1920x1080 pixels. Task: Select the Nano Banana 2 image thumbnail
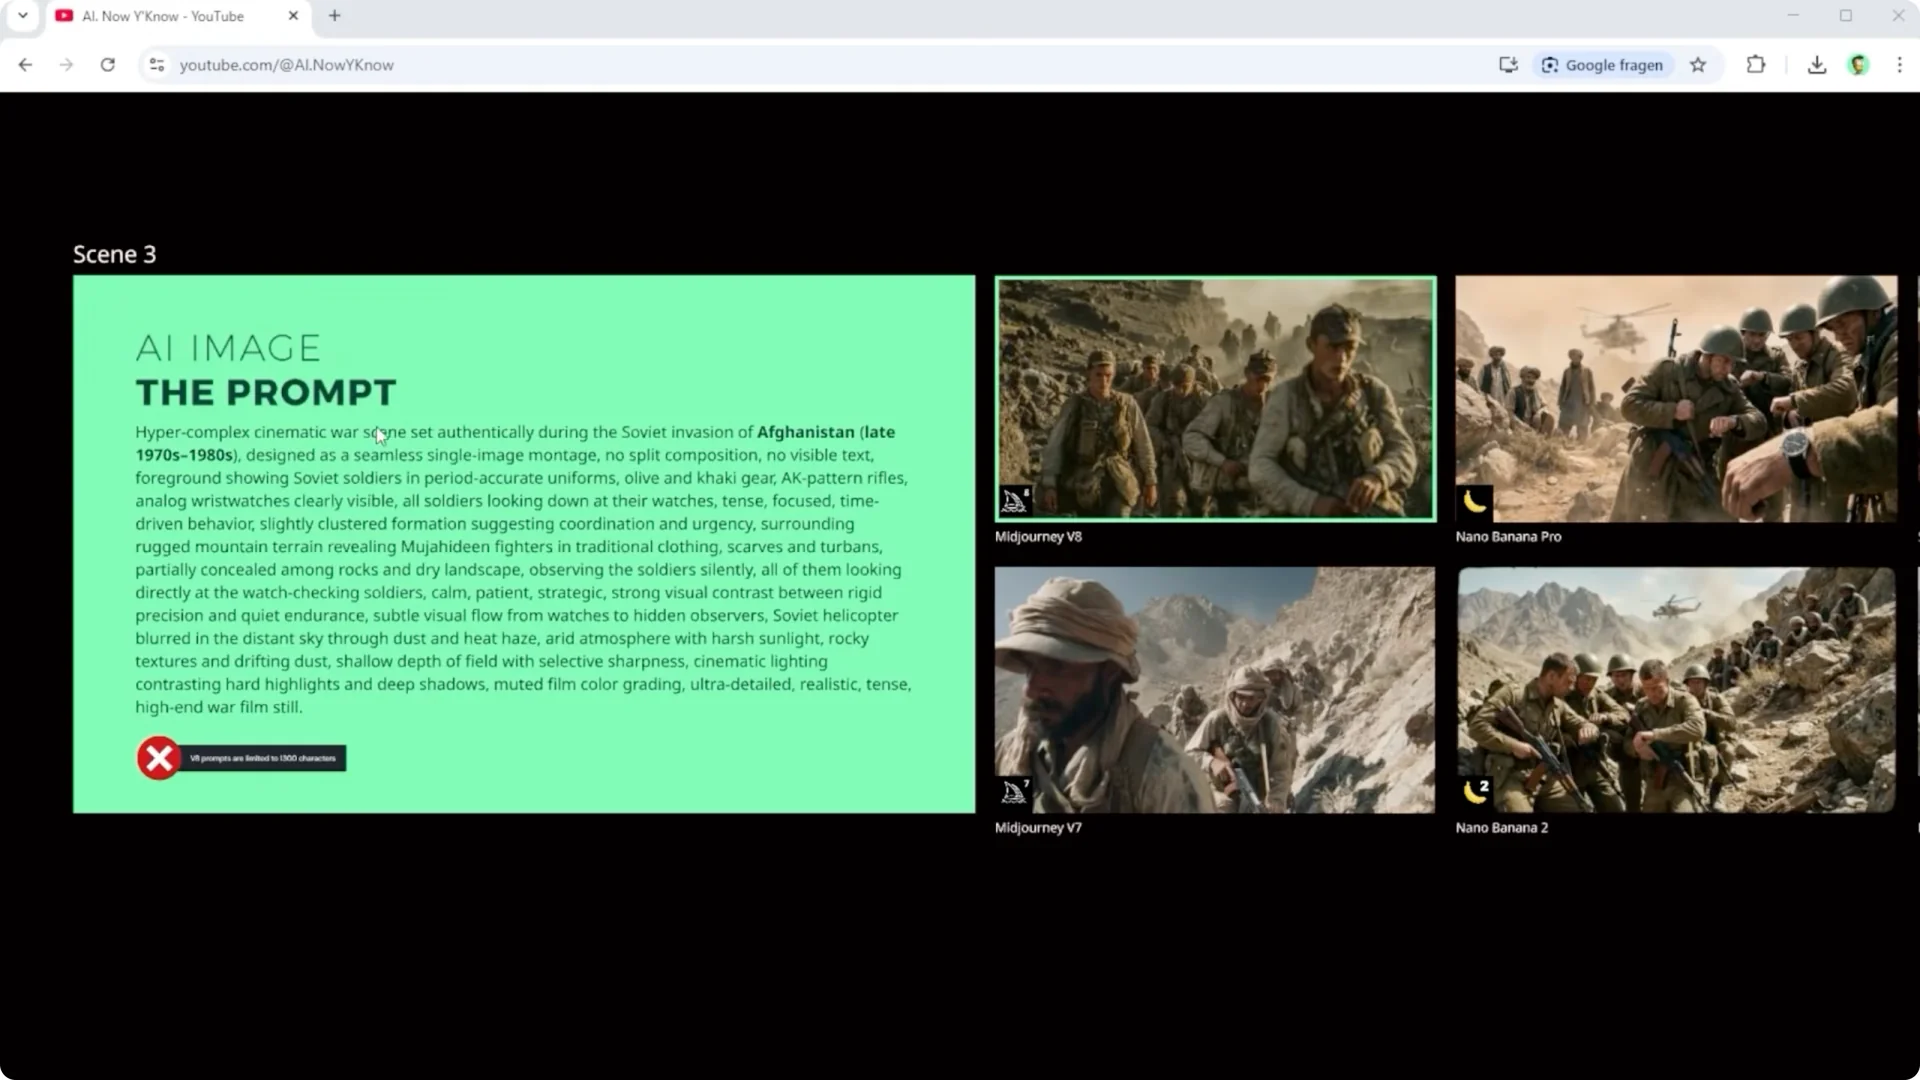(x=1676, y=689)
